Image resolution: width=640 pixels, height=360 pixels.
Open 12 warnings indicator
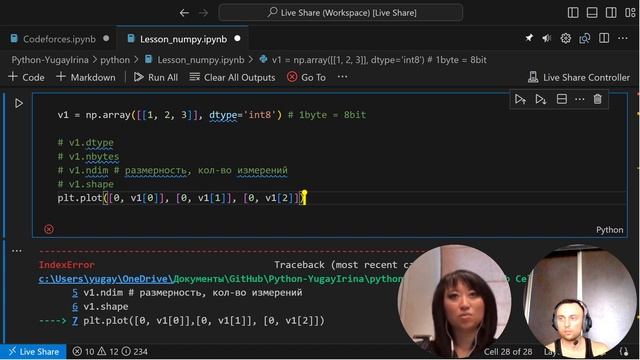click(108, 351)
